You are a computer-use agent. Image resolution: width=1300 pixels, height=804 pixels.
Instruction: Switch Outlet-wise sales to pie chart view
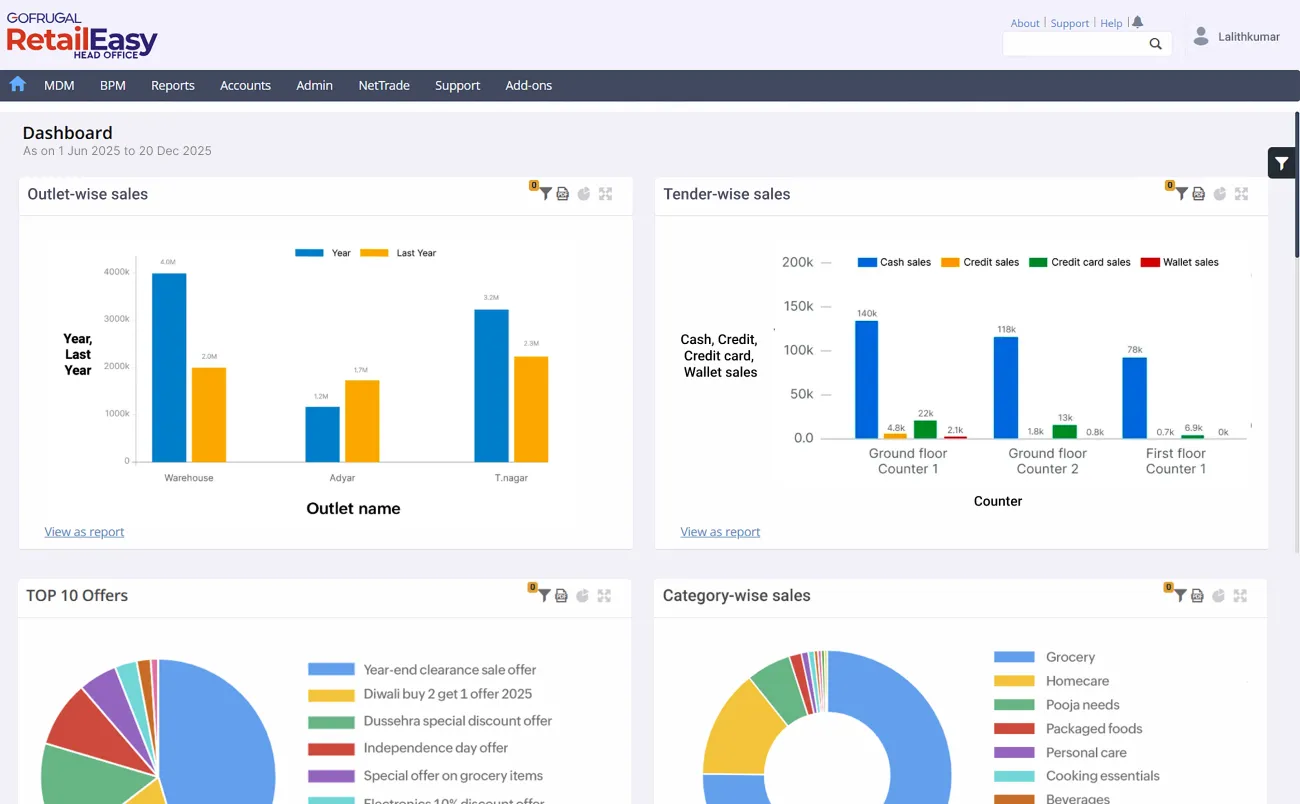click(584, 193)
